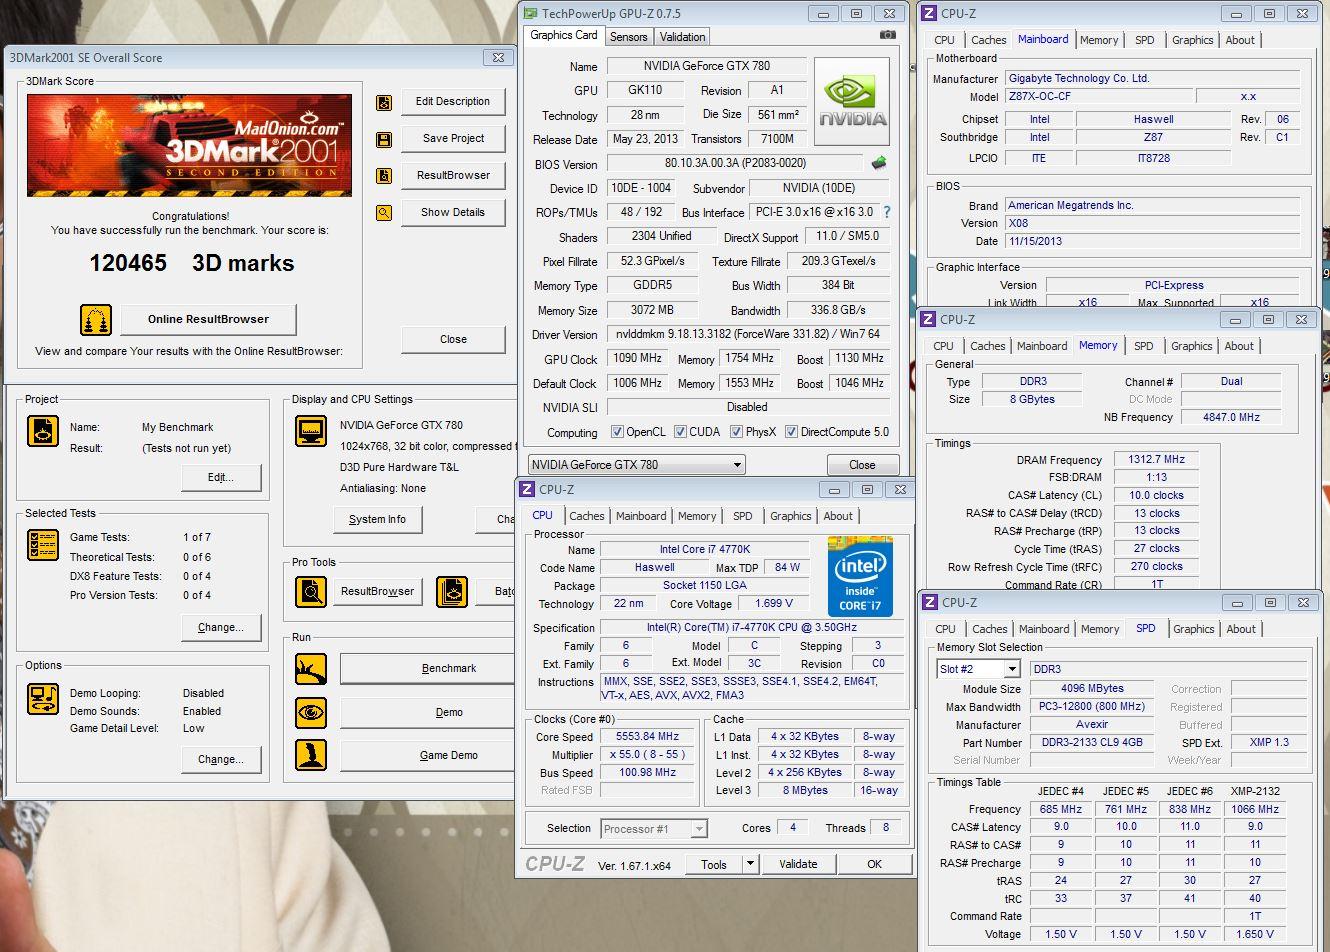Click the System Info button
Image resolution: width=1330 pixels, height=952 pixels.
(x=377, y=520)
